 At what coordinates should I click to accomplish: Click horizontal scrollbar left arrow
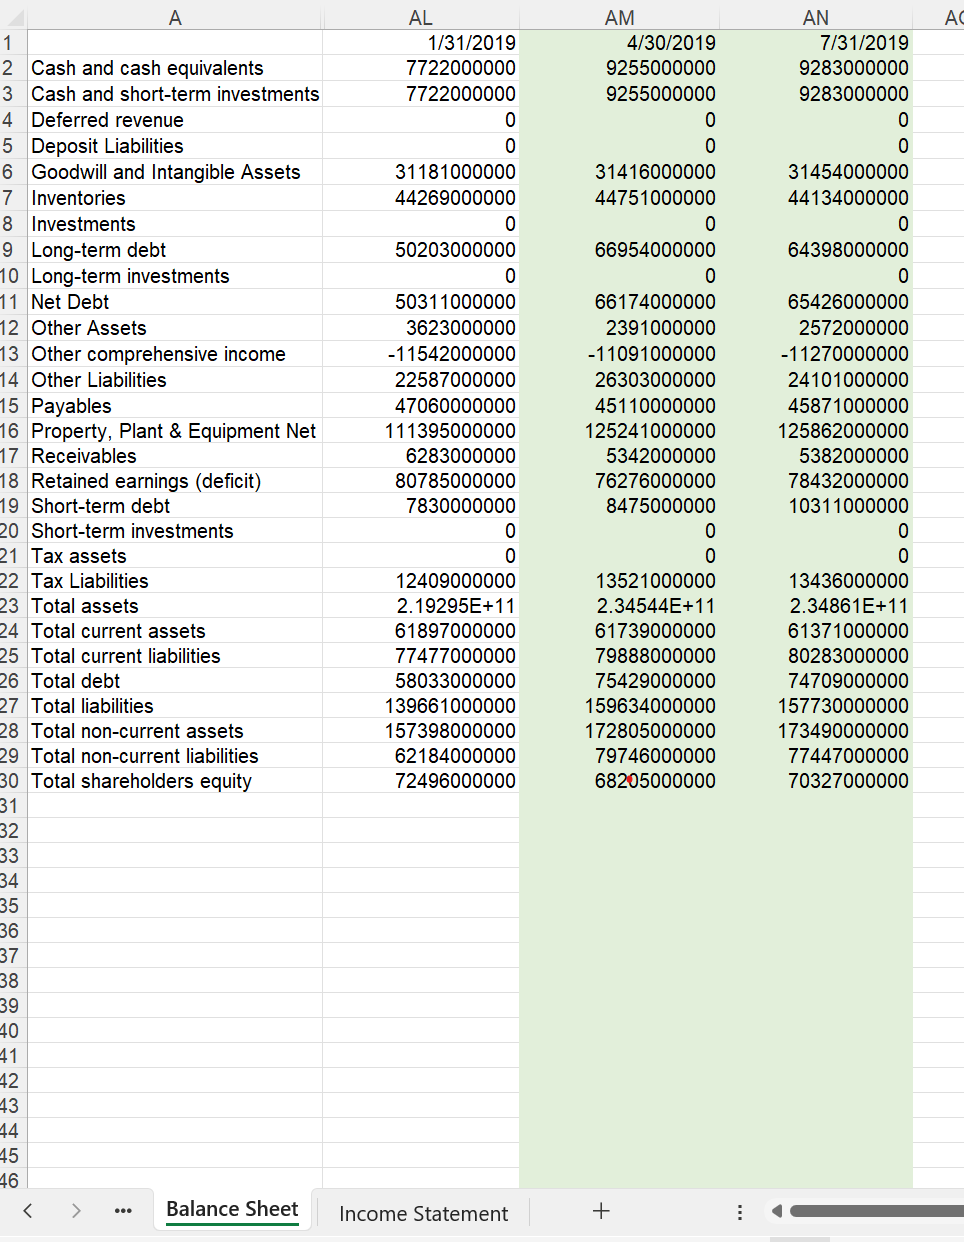point(776,1211)
